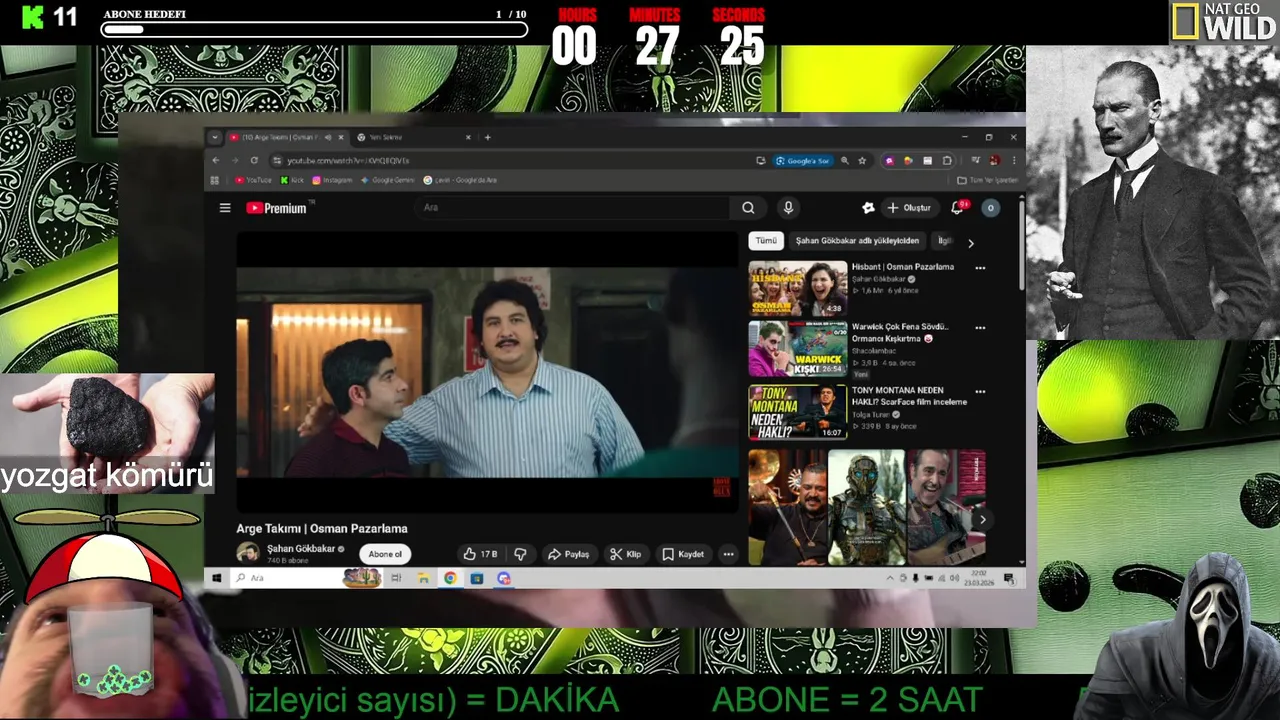Open the Hisbant Osman Pazarlama thumbnail

(x=798, y=289)
